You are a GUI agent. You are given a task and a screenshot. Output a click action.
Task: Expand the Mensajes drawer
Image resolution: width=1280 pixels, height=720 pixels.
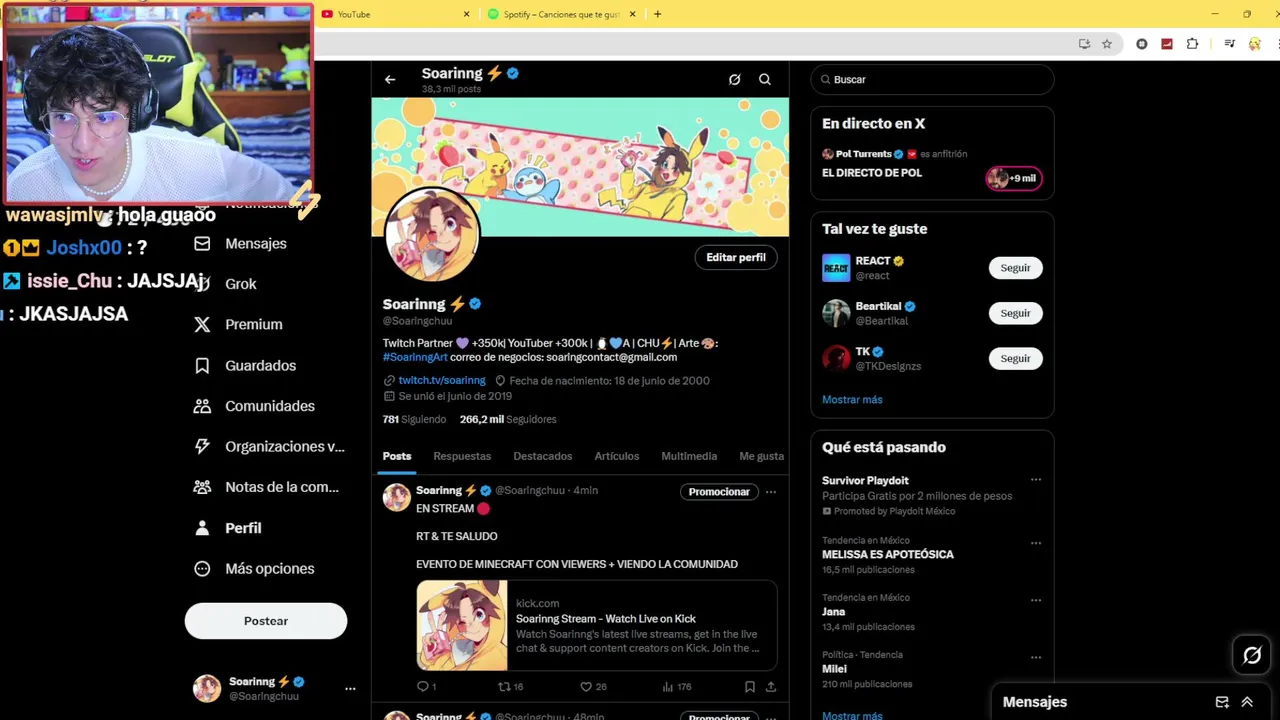coord(1247,703)
